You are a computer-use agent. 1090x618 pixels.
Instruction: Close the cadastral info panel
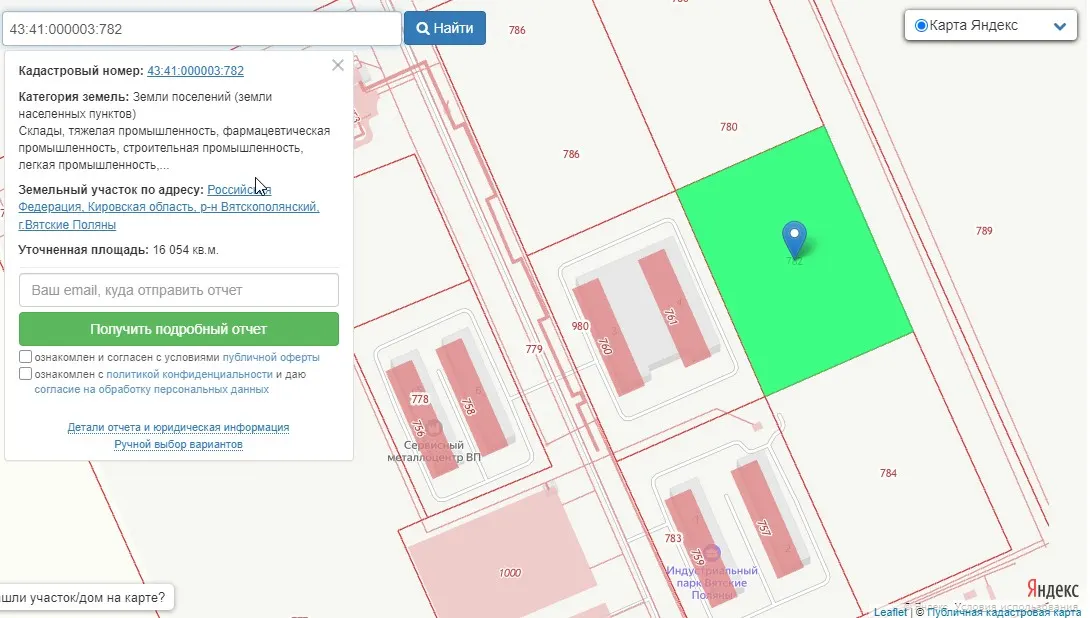pyautogui.click(x=338, y=65)
